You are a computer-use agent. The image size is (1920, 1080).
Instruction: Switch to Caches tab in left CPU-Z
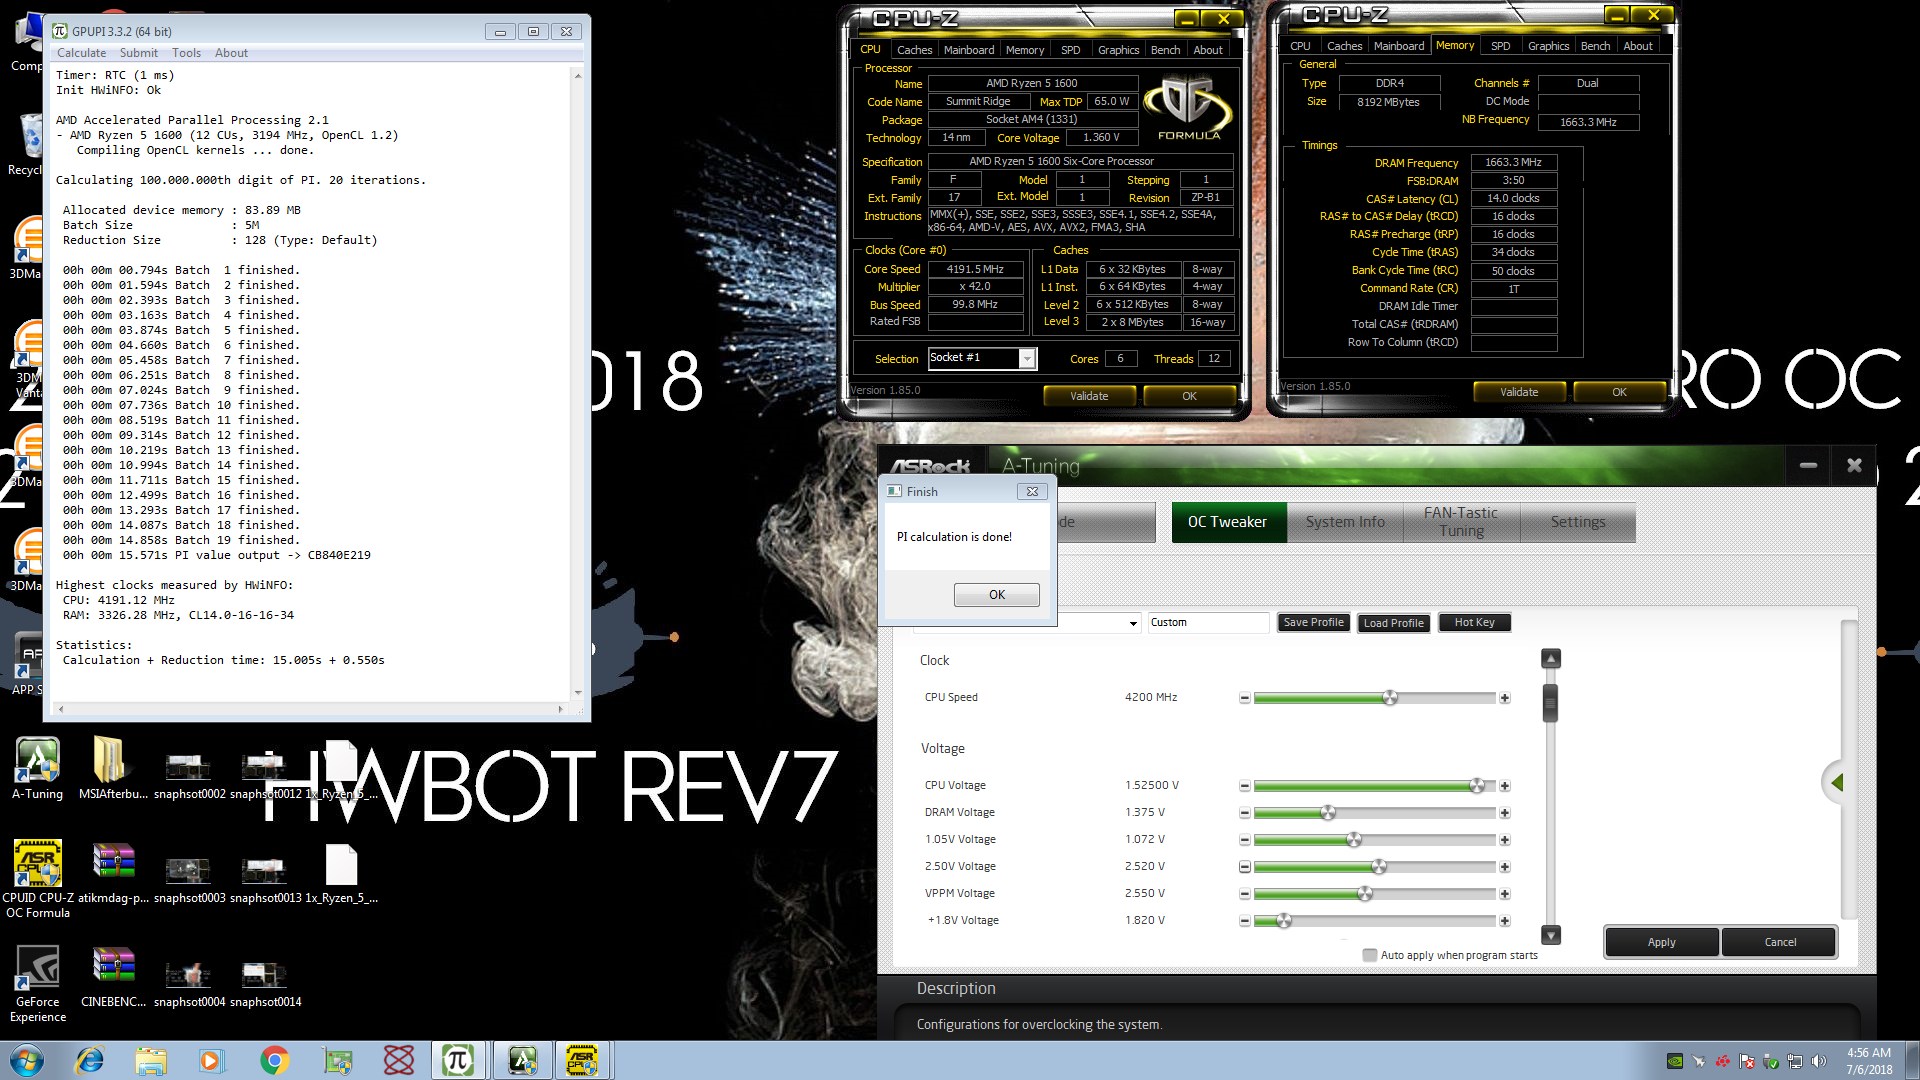pyautogui.click(x=914, y=50)
